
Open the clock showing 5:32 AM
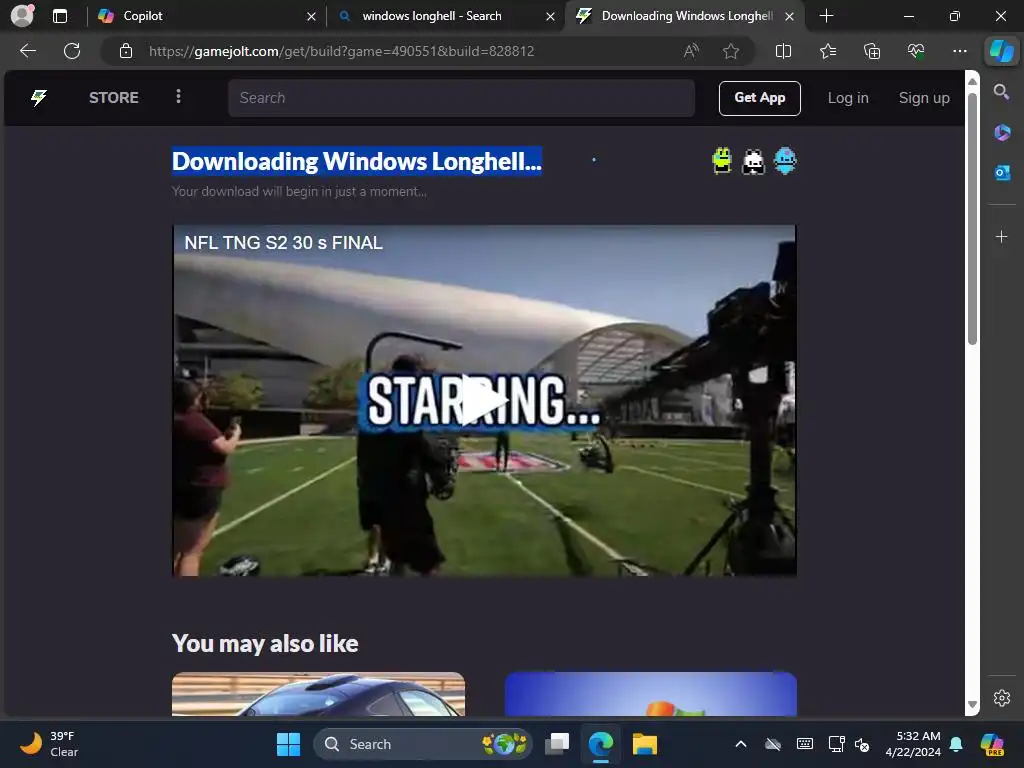click(x=913, y=744)
